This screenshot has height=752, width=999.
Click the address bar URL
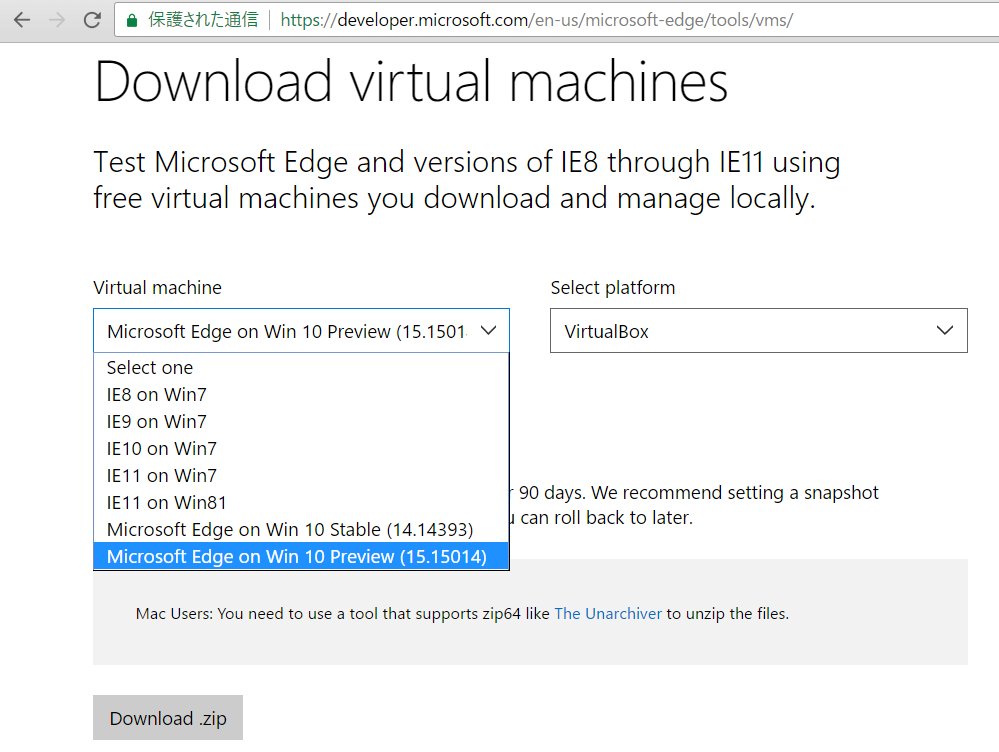[x=536, y=20]
